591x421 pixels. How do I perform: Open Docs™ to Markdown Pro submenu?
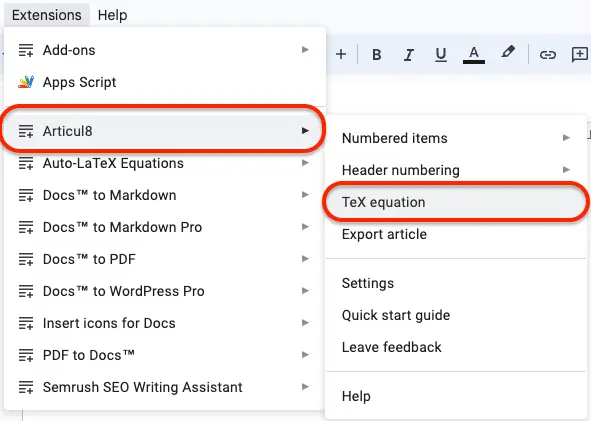tap(164, 227)
